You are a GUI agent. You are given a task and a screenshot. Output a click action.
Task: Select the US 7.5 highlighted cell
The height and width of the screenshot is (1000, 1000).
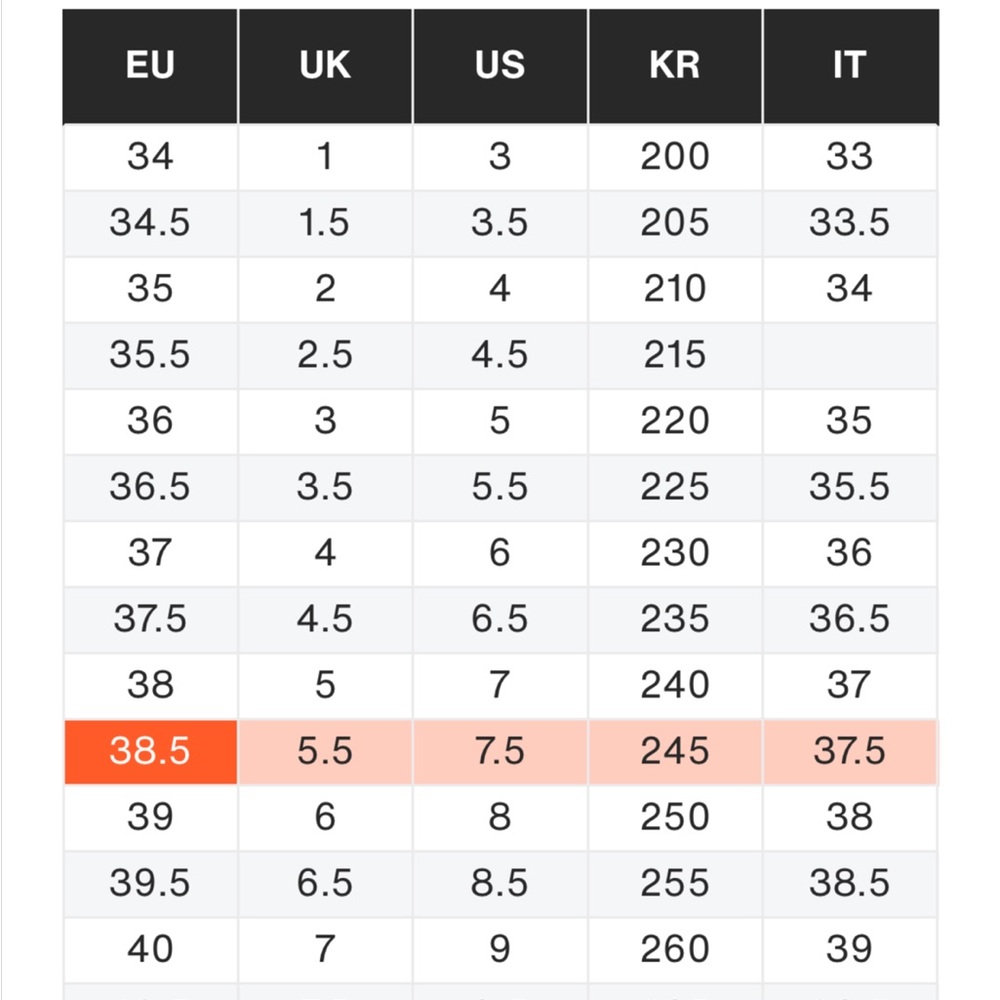(x=500, y=752)
